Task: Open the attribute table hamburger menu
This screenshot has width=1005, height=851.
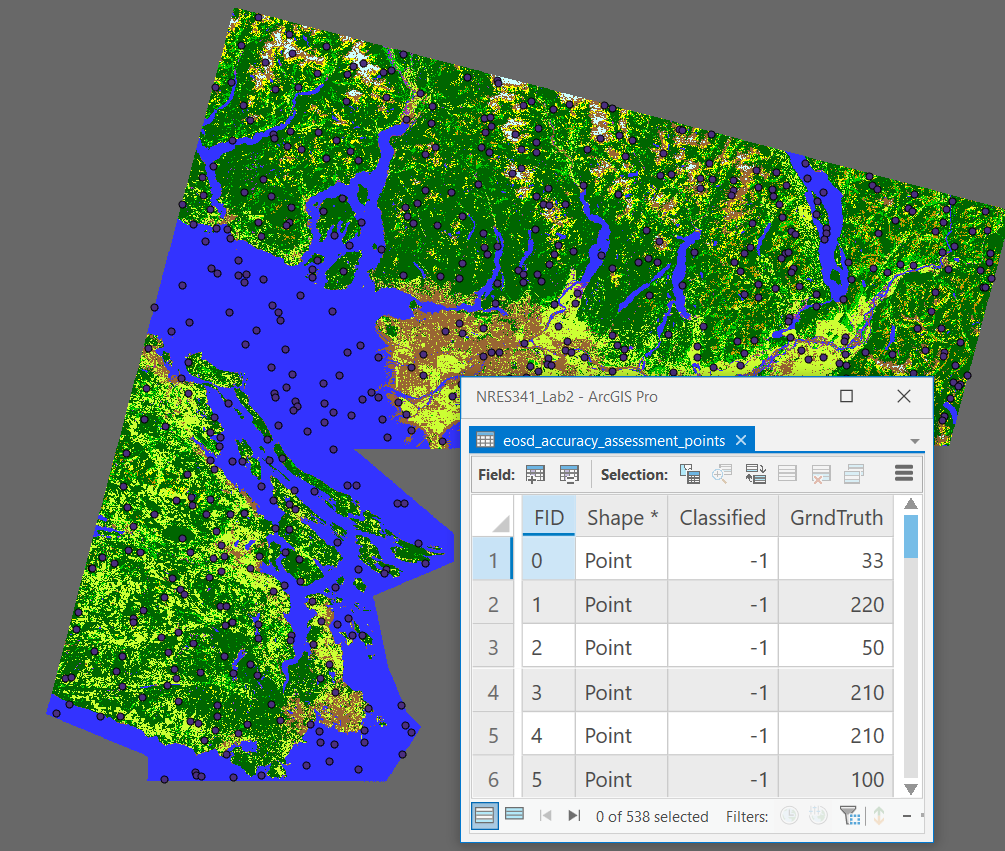Action: click(x=904, y=474)
